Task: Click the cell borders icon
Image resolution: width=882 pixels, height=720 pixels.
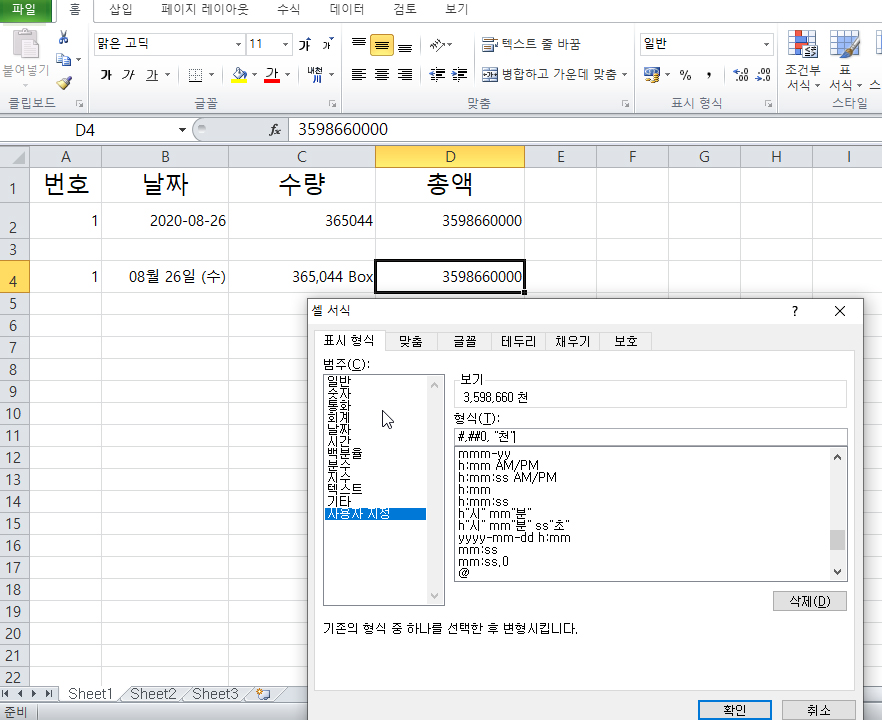Action: point(195,75)
